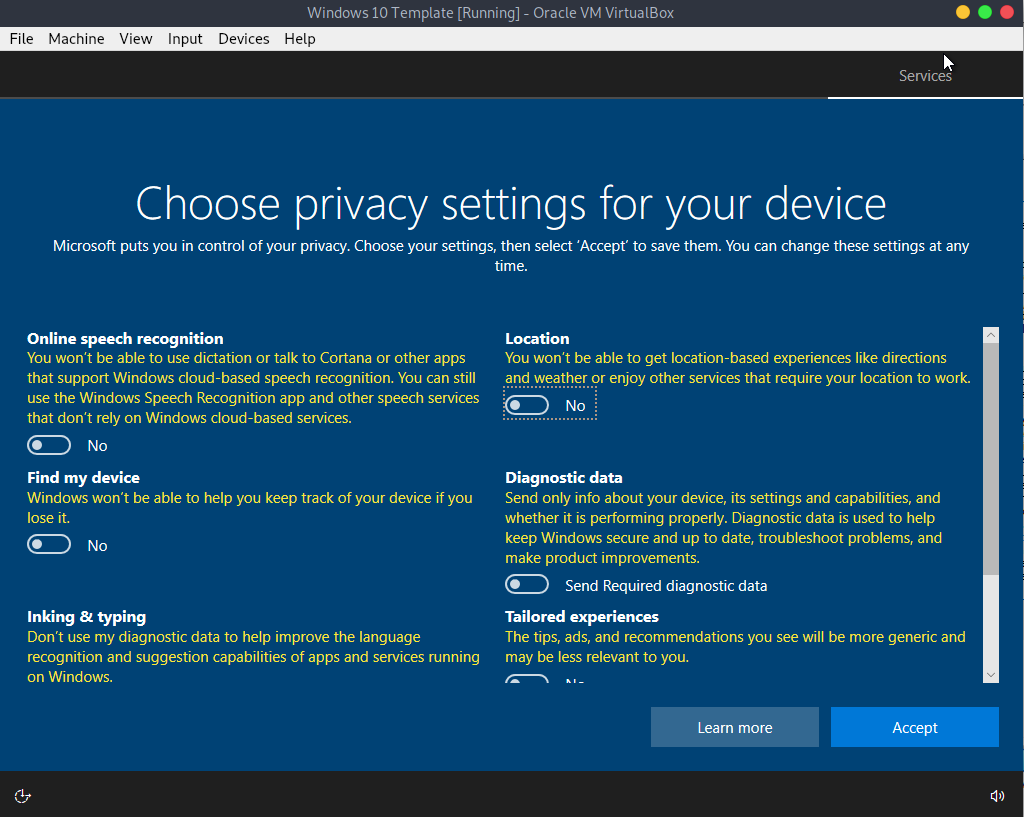The width and height of the screenshot is (1024, 817).
Task: Toggle the Location switch
Action: (x=527, y=405)
